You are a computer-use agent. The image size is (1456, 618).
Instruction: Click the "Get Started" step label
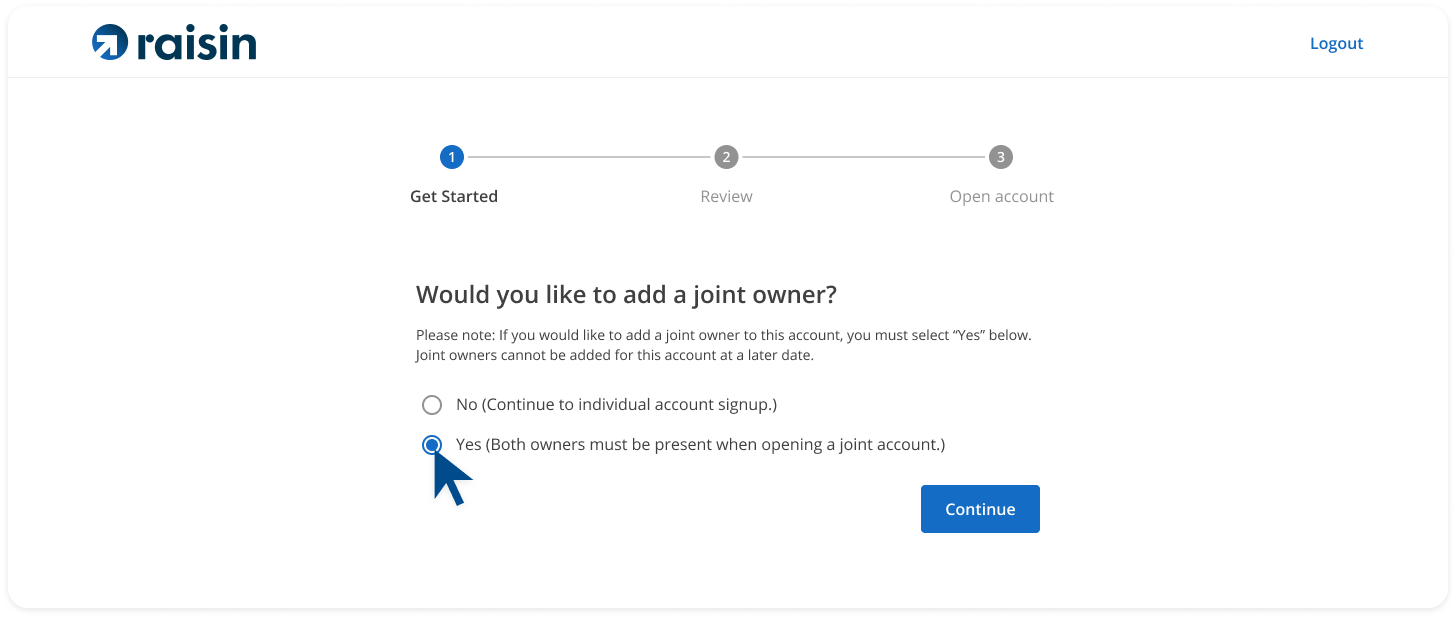coord(454,196)
